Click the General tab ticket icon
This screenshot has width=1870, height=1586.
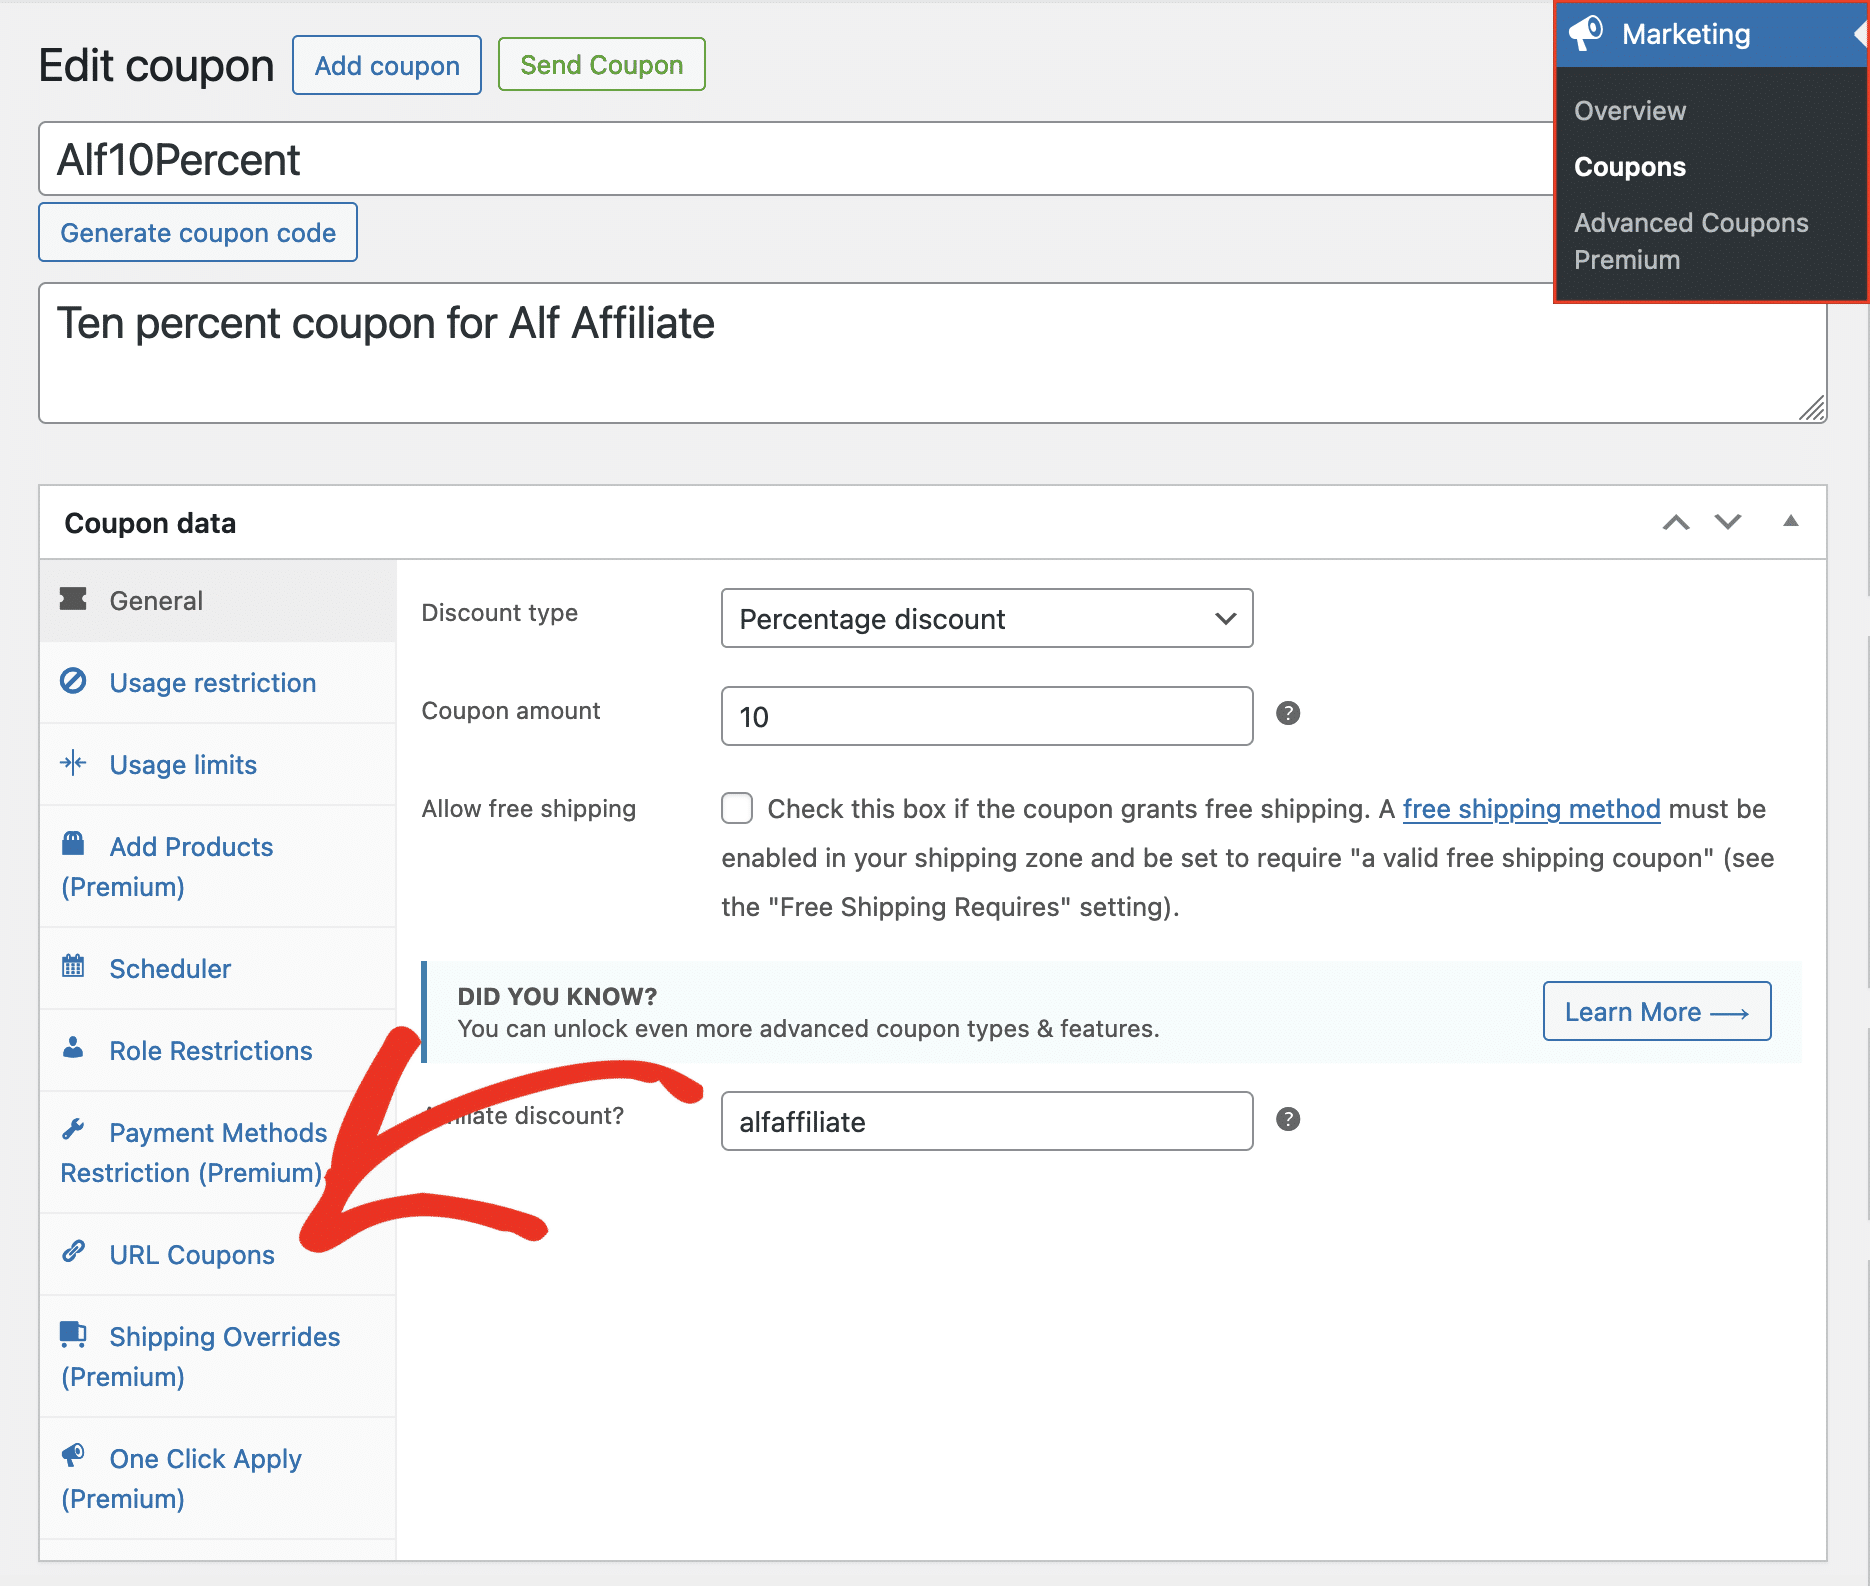pos(73,599)
